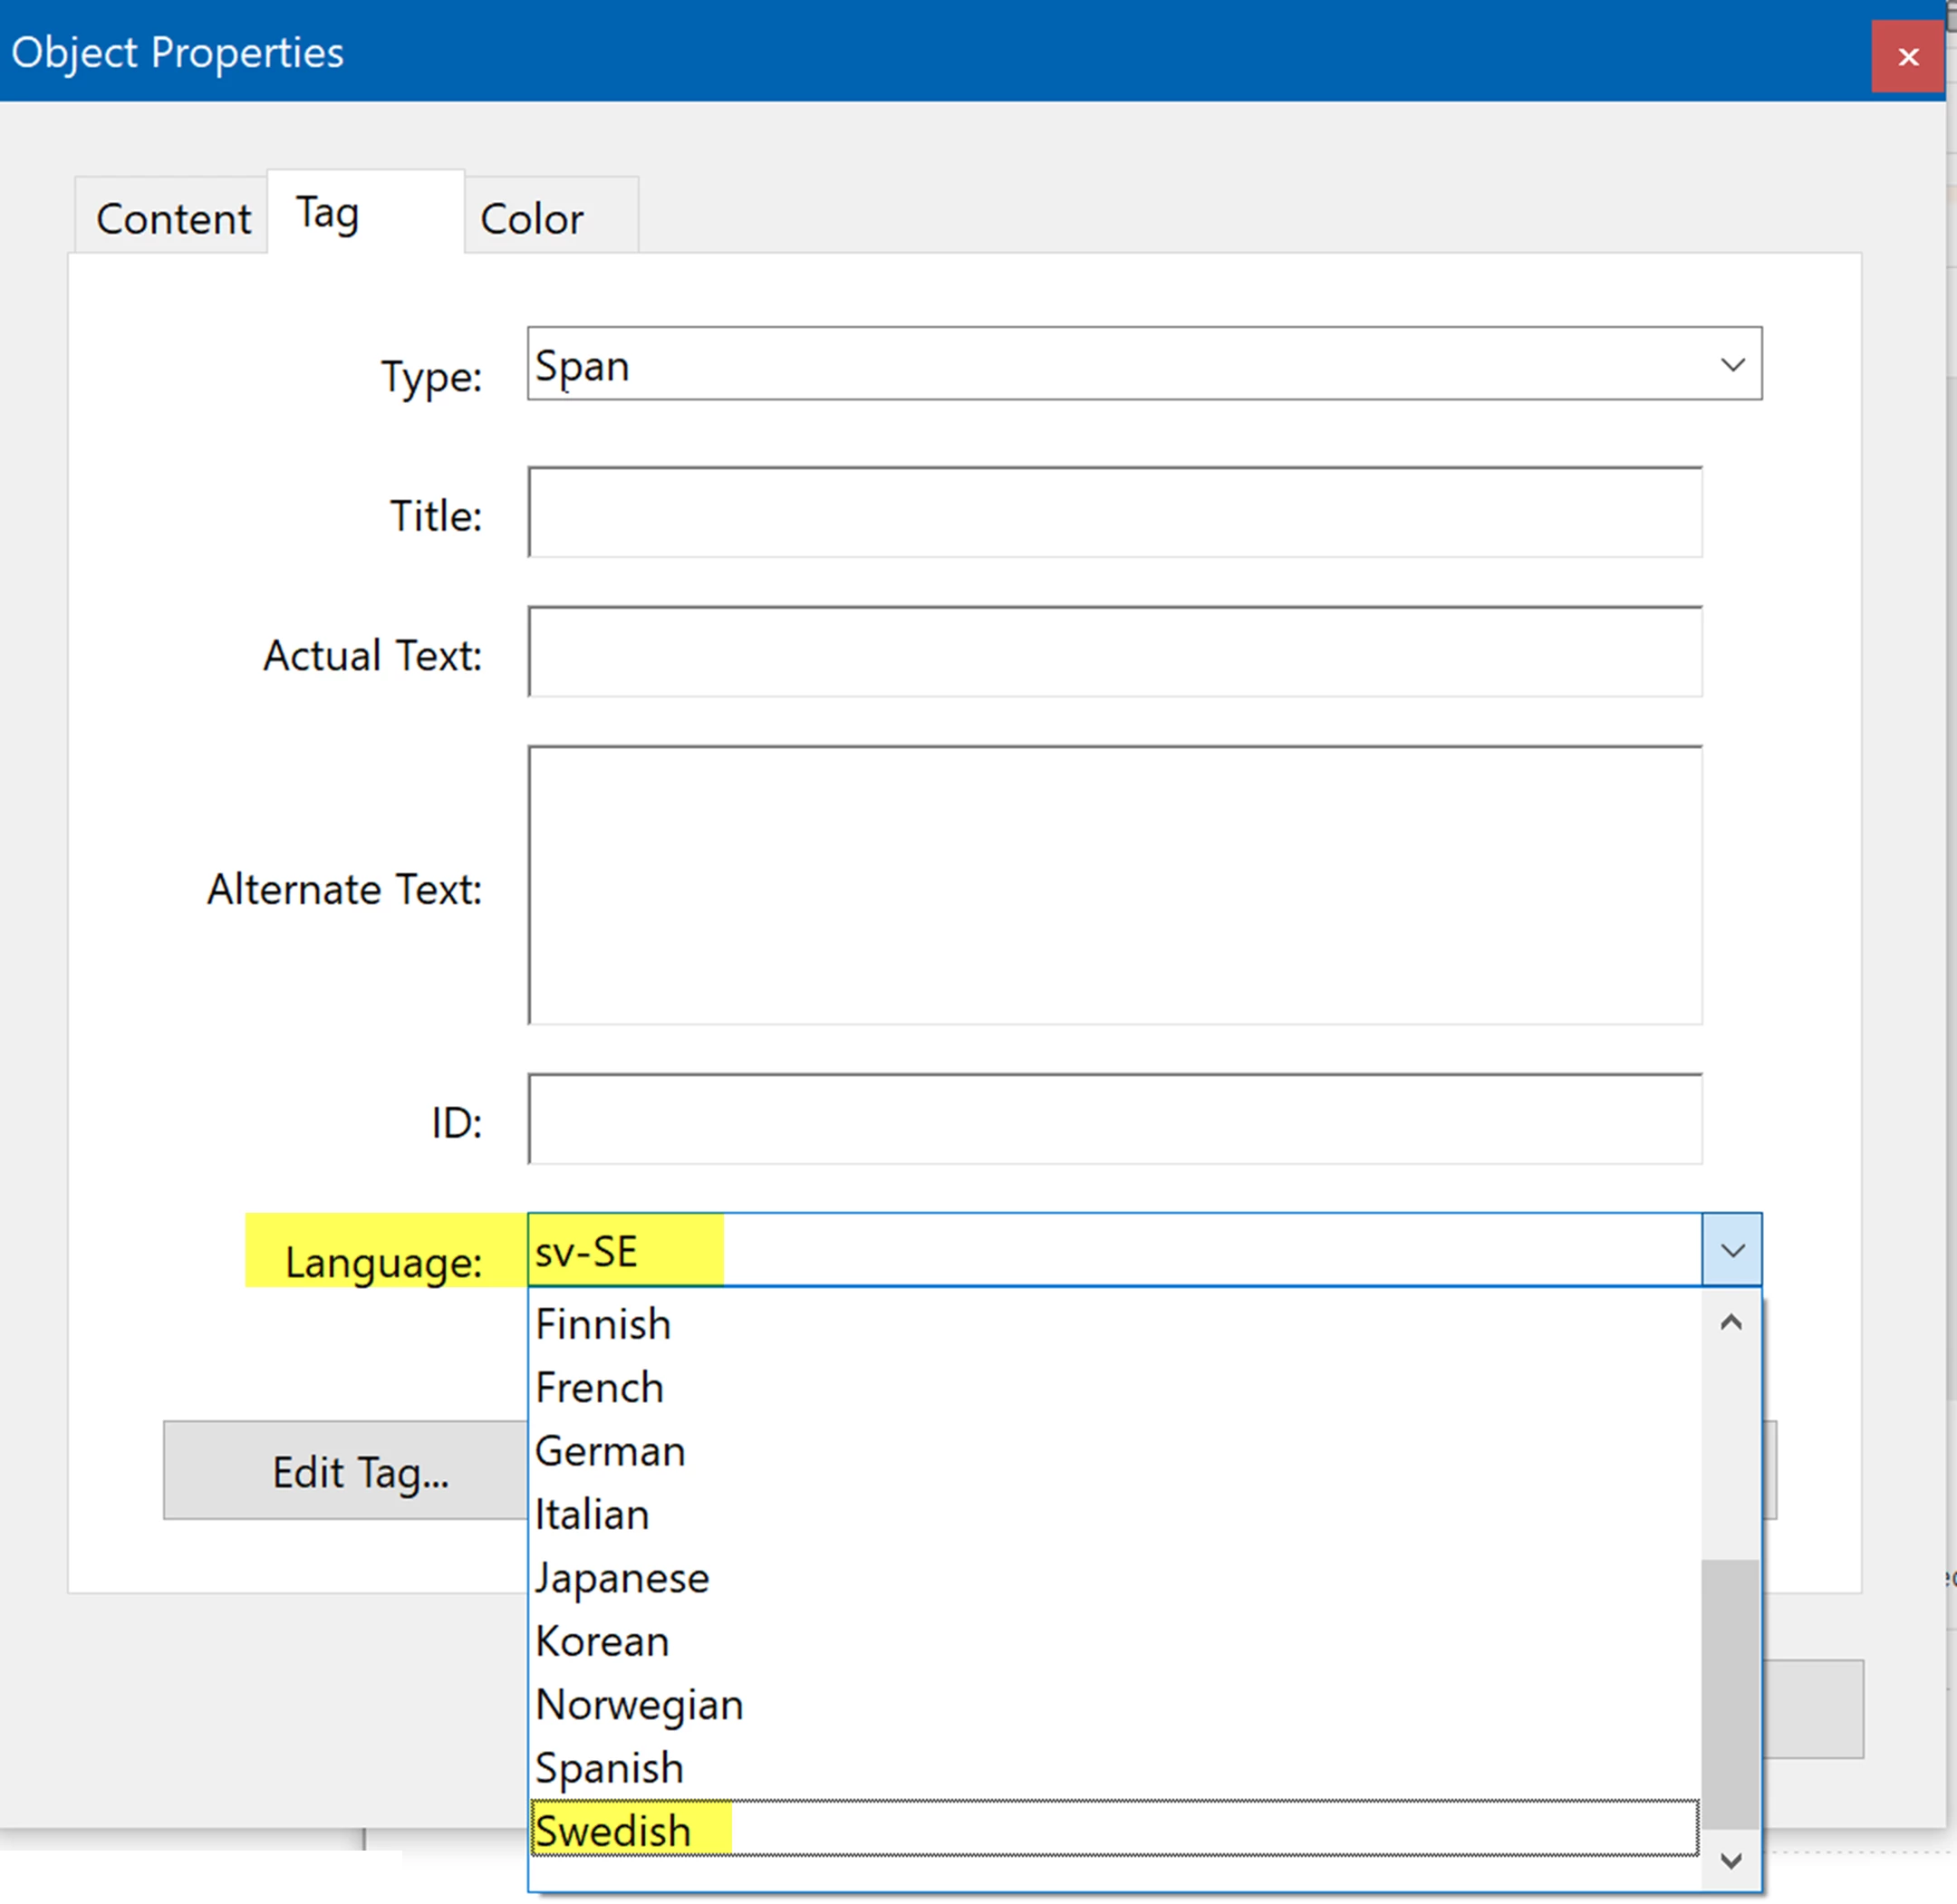Click the list scrollbar down arrow
The height and width of the screenshot is (1904, 1957).
pyautogui.click(x=1731, y=1861)
